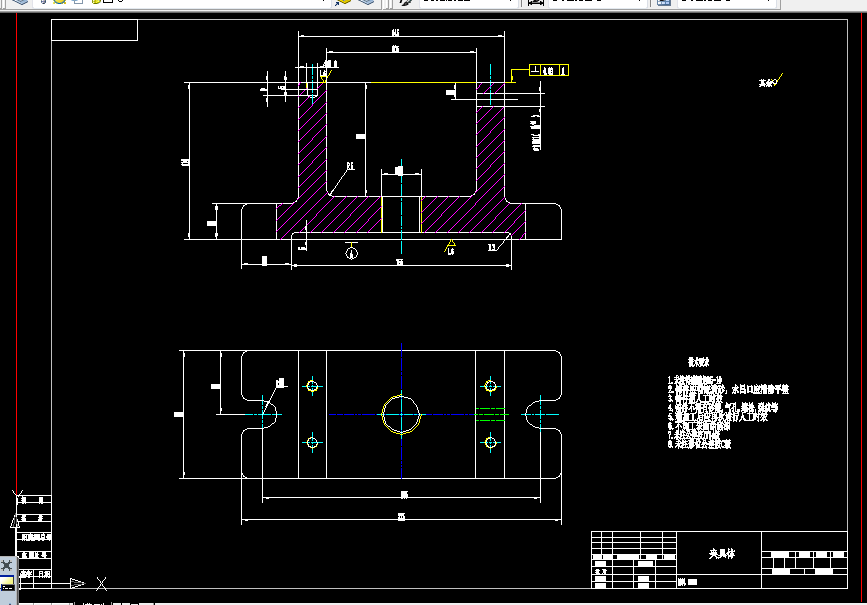Select the R6 fillet dimension label
The height and width of the screenshot is (605, 867).
click(350, 166)
